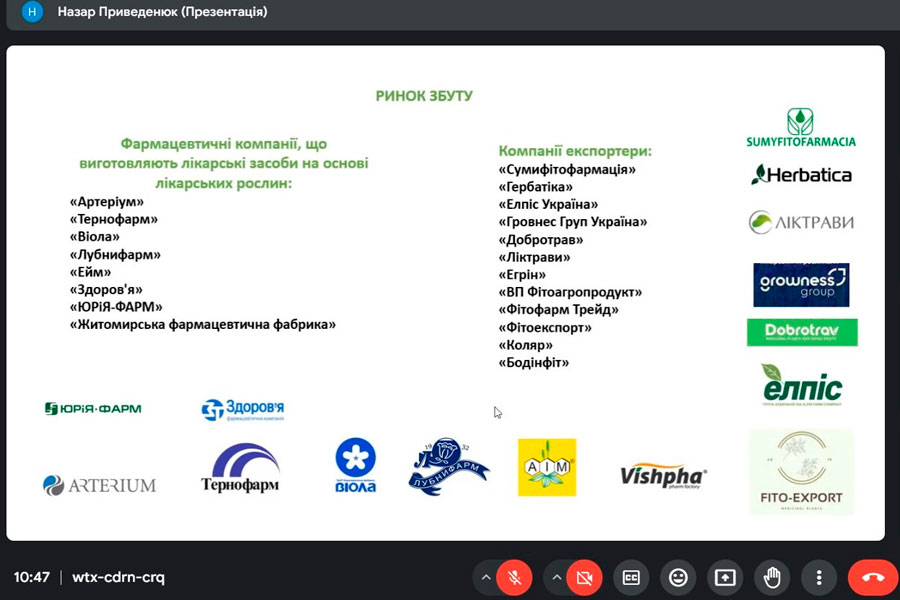Open video settings chevron beside camera
The width and height of the screenshot is (900, 600).
pos(556,577)
